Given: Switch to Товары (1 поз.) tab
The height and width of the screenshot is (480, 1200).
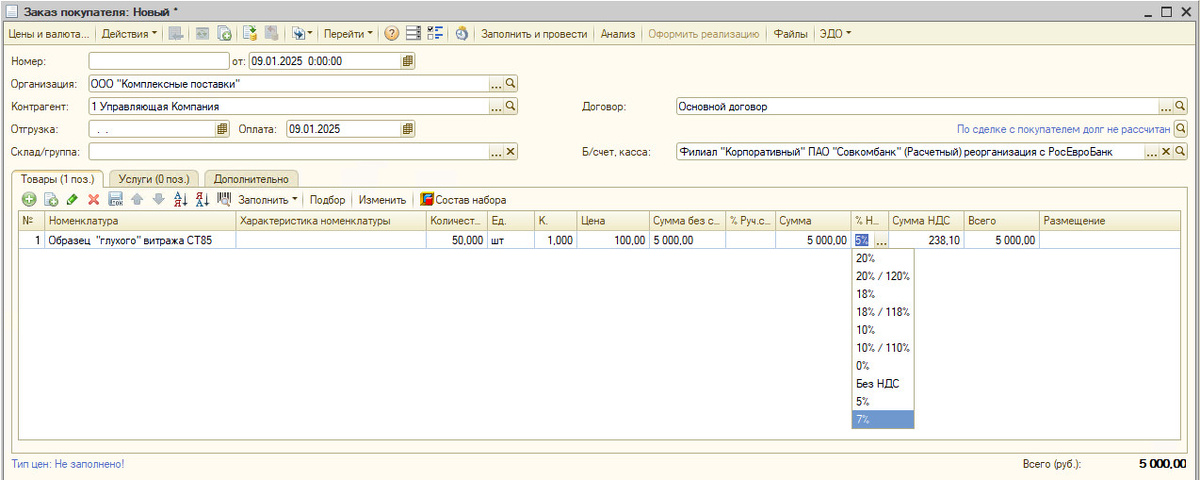Looking at the screenshot, I should coord(58,178).
